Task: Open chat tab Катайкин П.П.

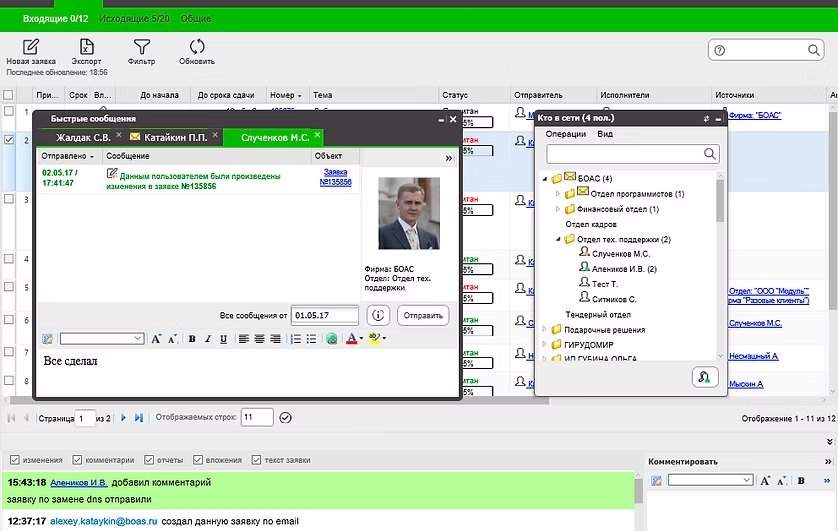Action: (x=175, y=138)
